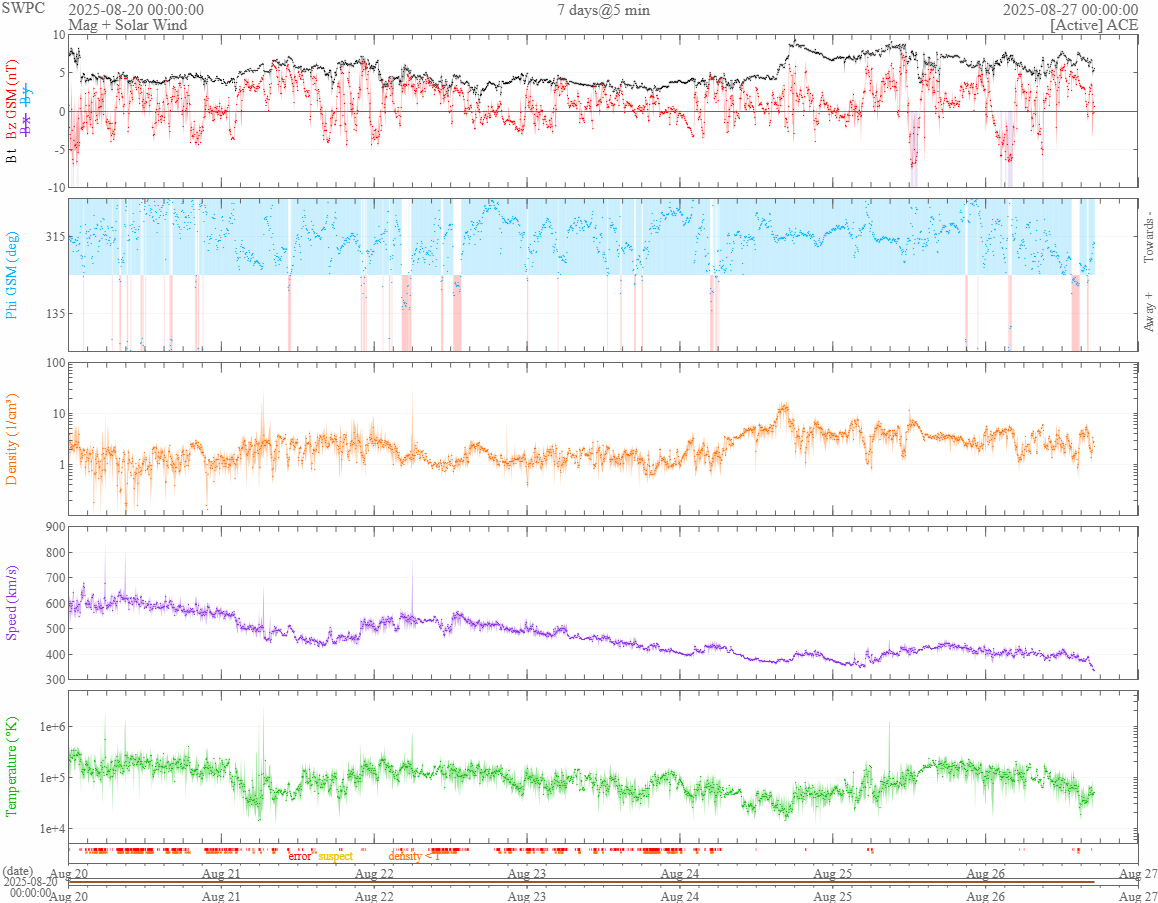Click the '1e+6' tick on the Temperature axis

pos(51,727)
